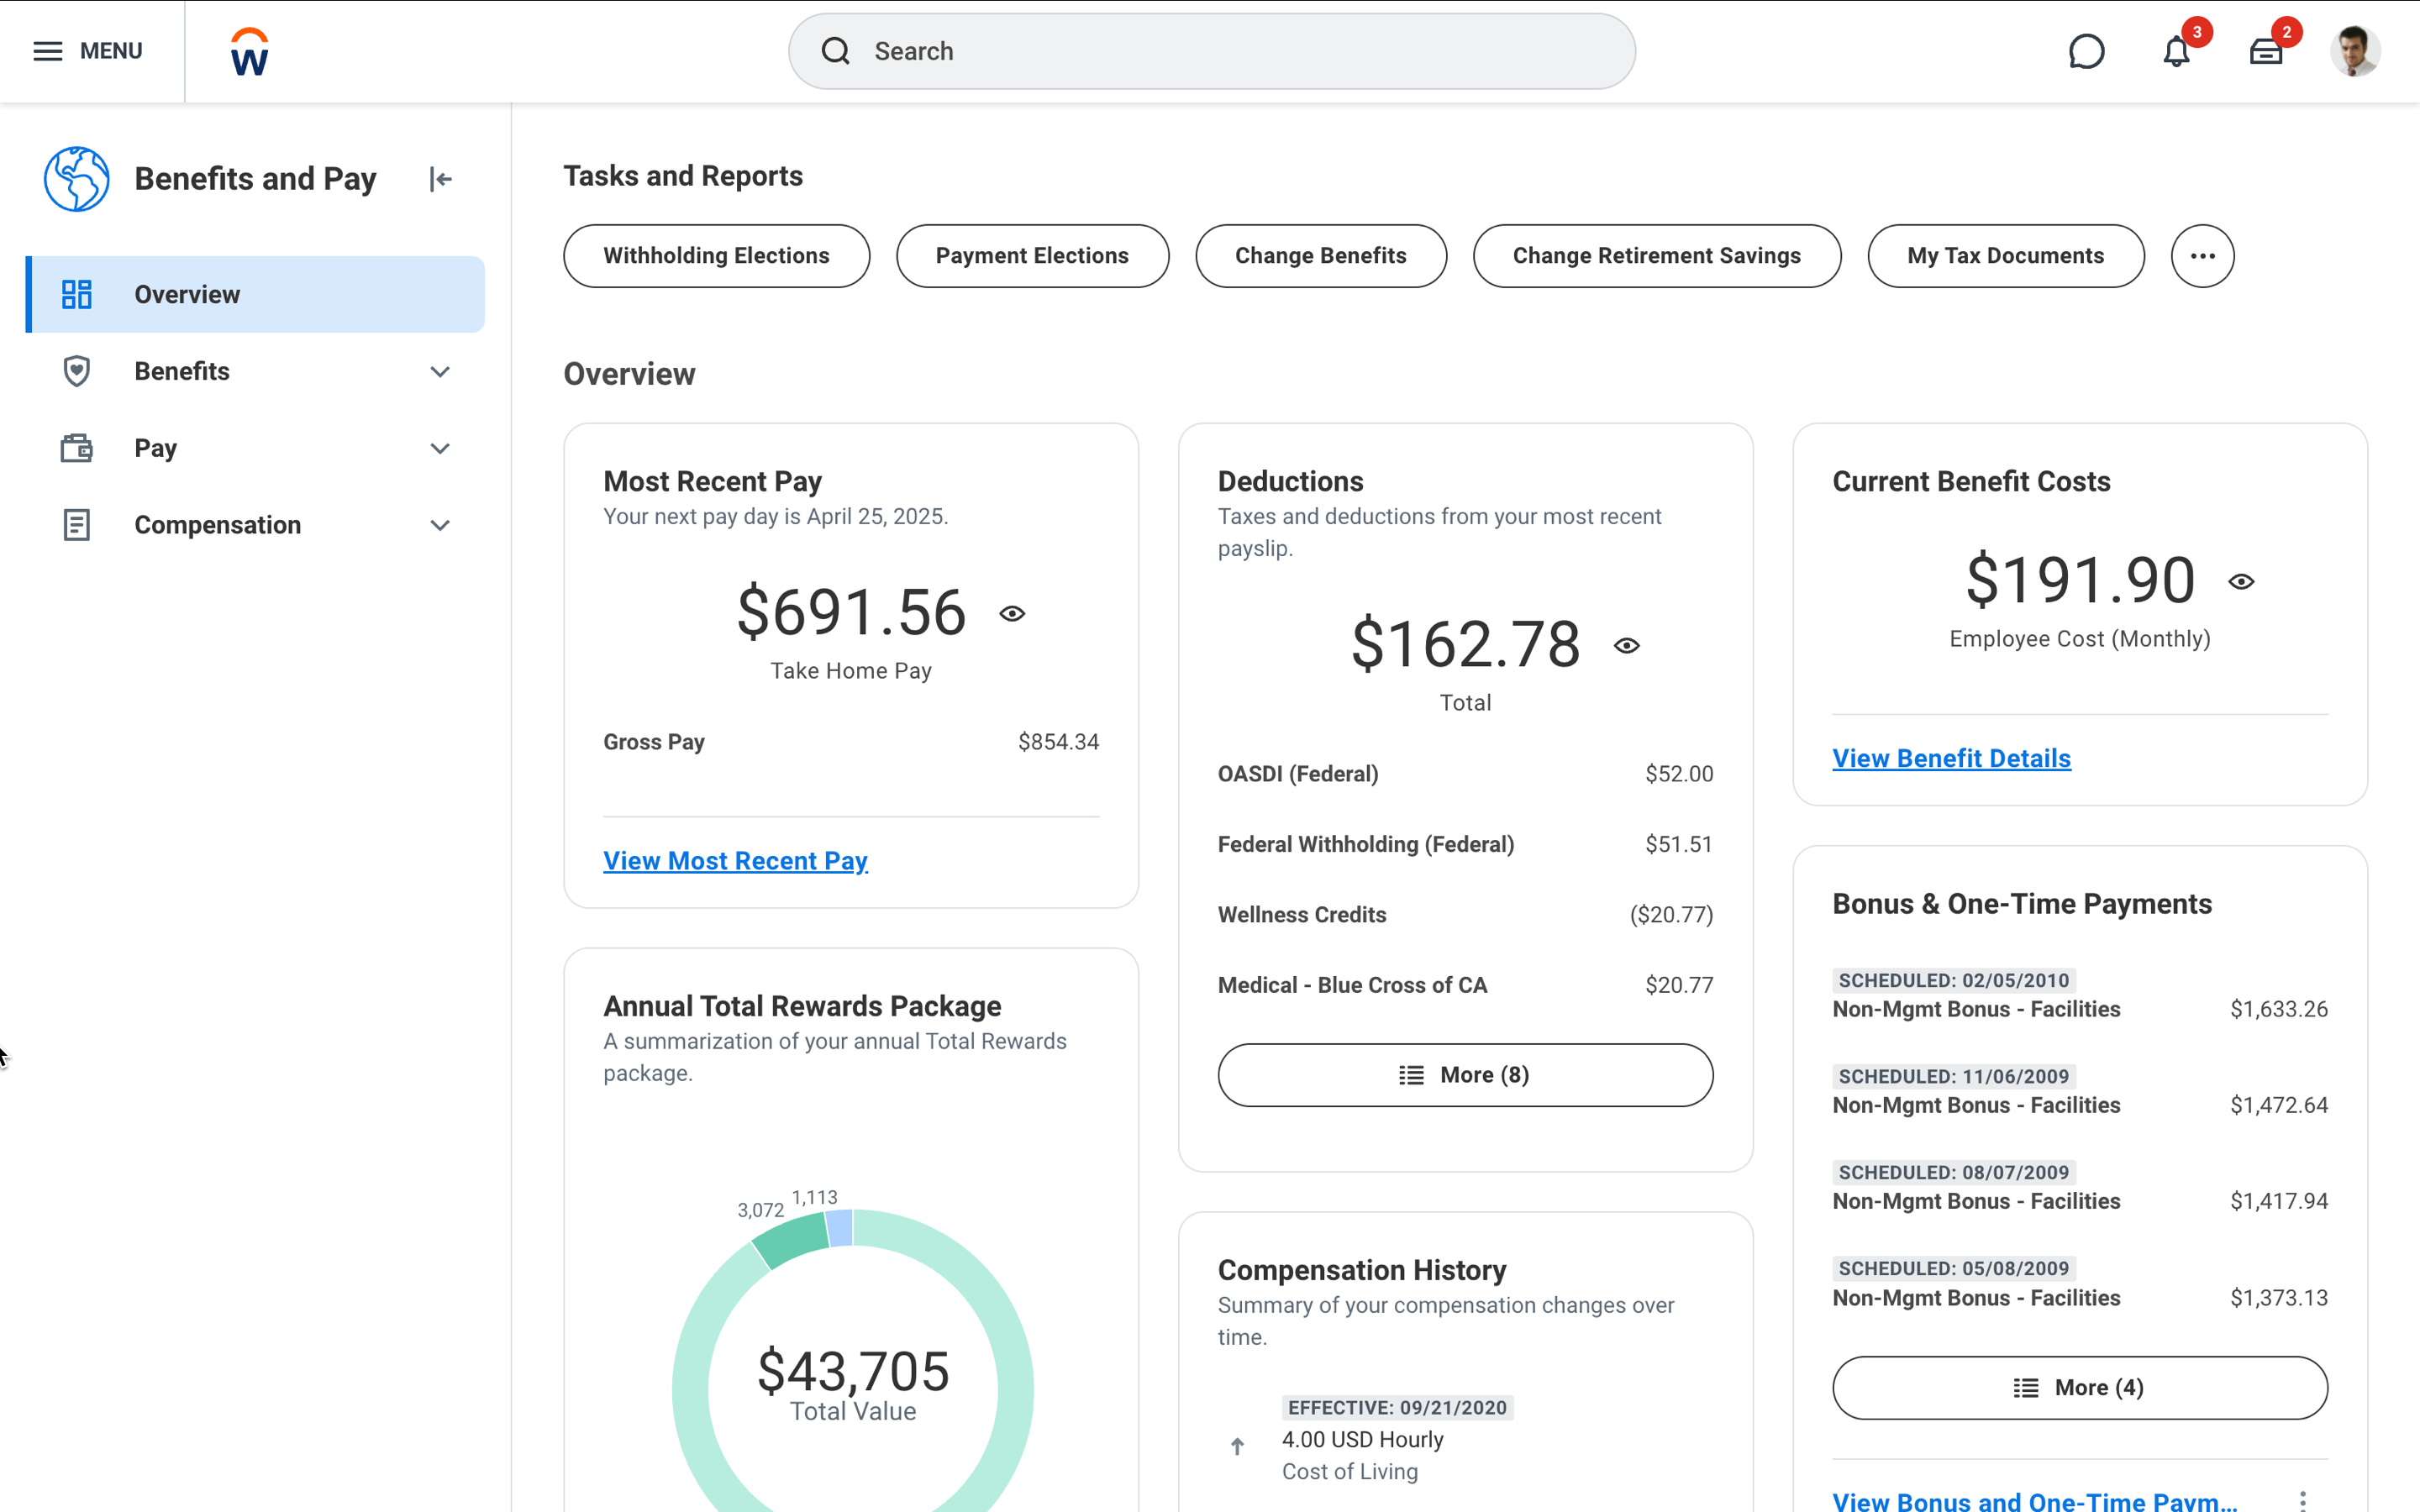Click View Benefit Details
Screen dimensions: 2420x1512
(x=1951, y=758)
